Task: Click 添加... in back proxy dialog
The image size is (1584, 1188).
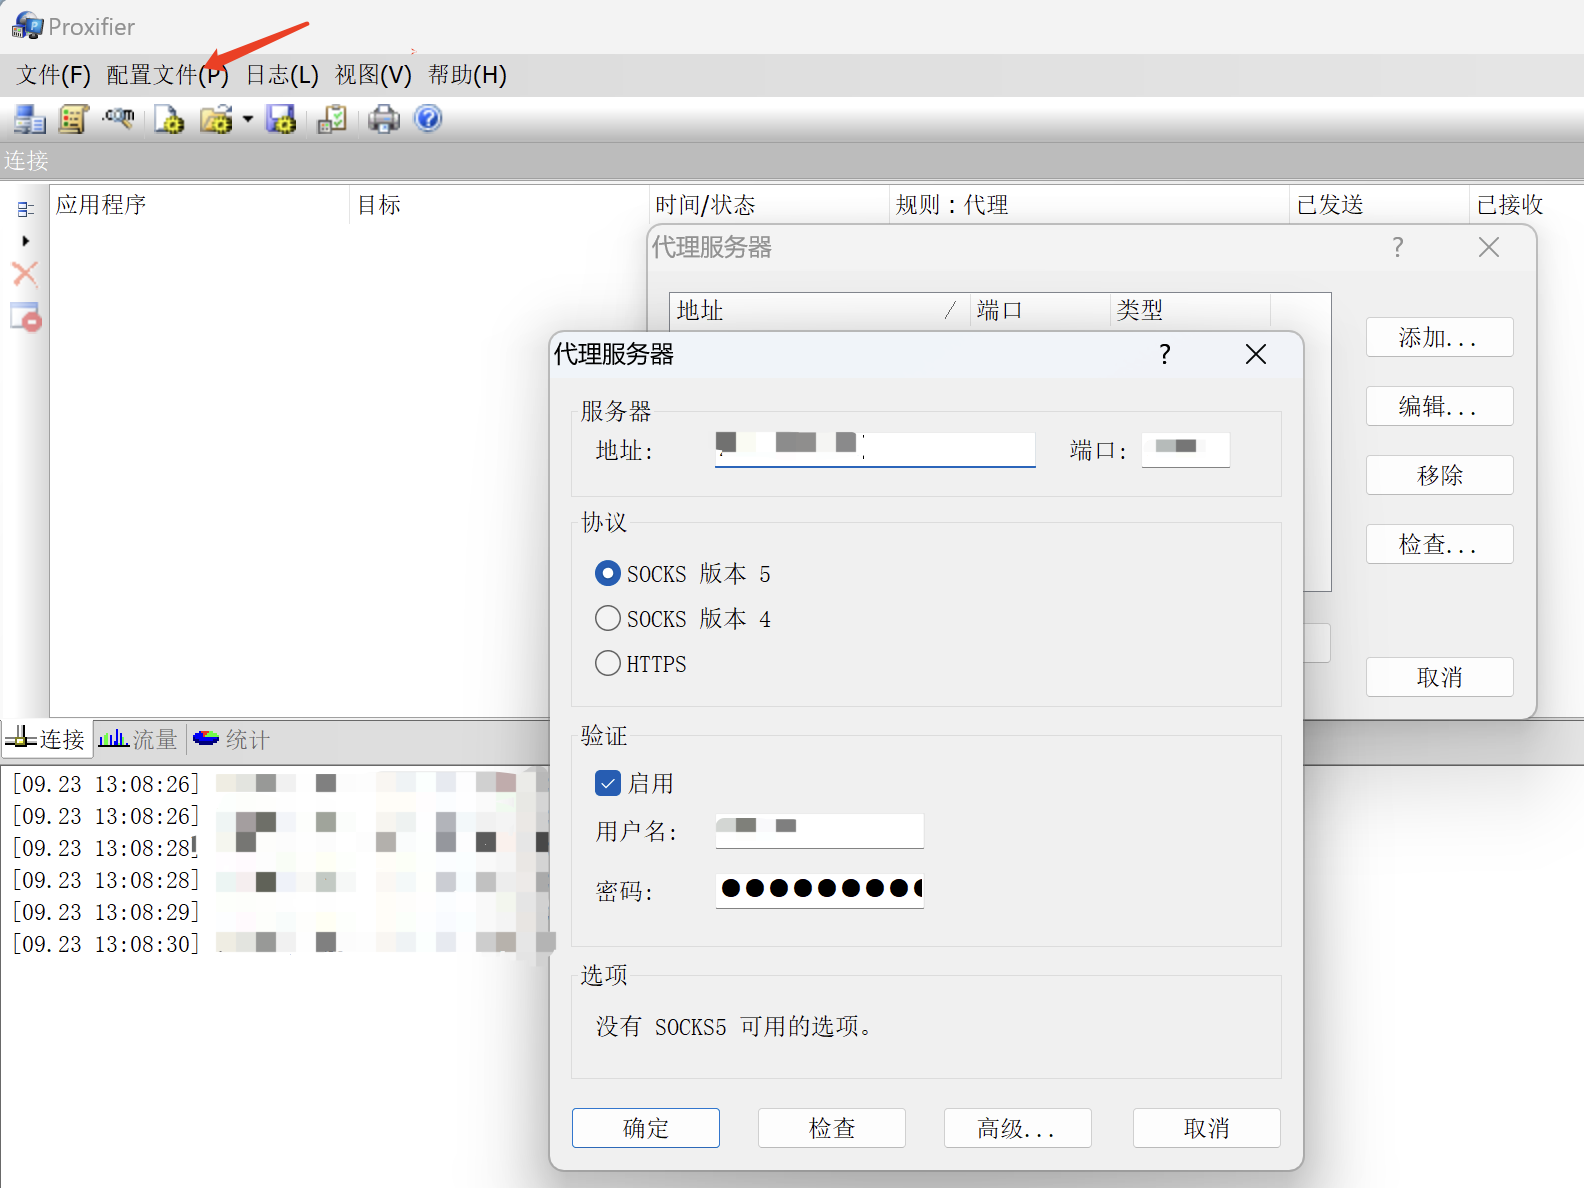Action: (1440, 337)
